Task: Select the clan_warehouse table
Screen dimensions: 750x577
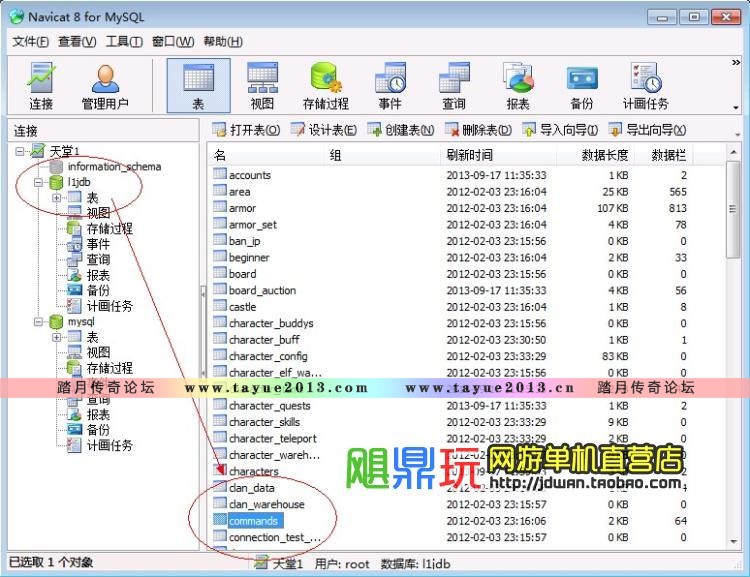Action: pos(266,504)
